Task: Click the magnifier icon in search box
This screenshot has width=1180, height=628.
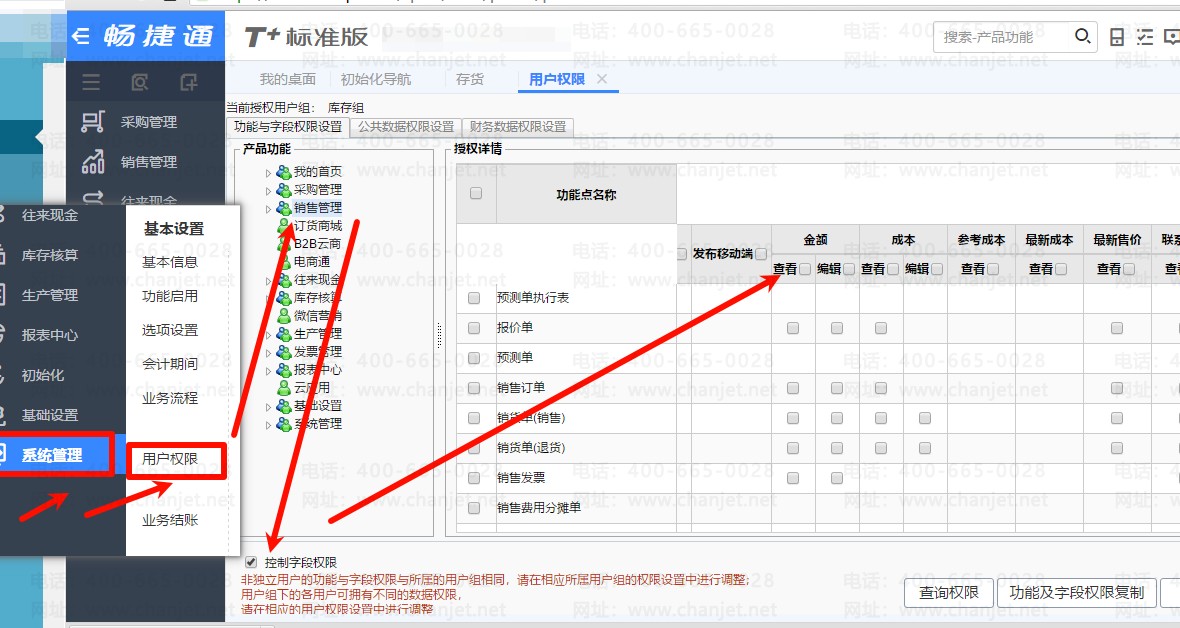Action: [x=1082, y=37]
